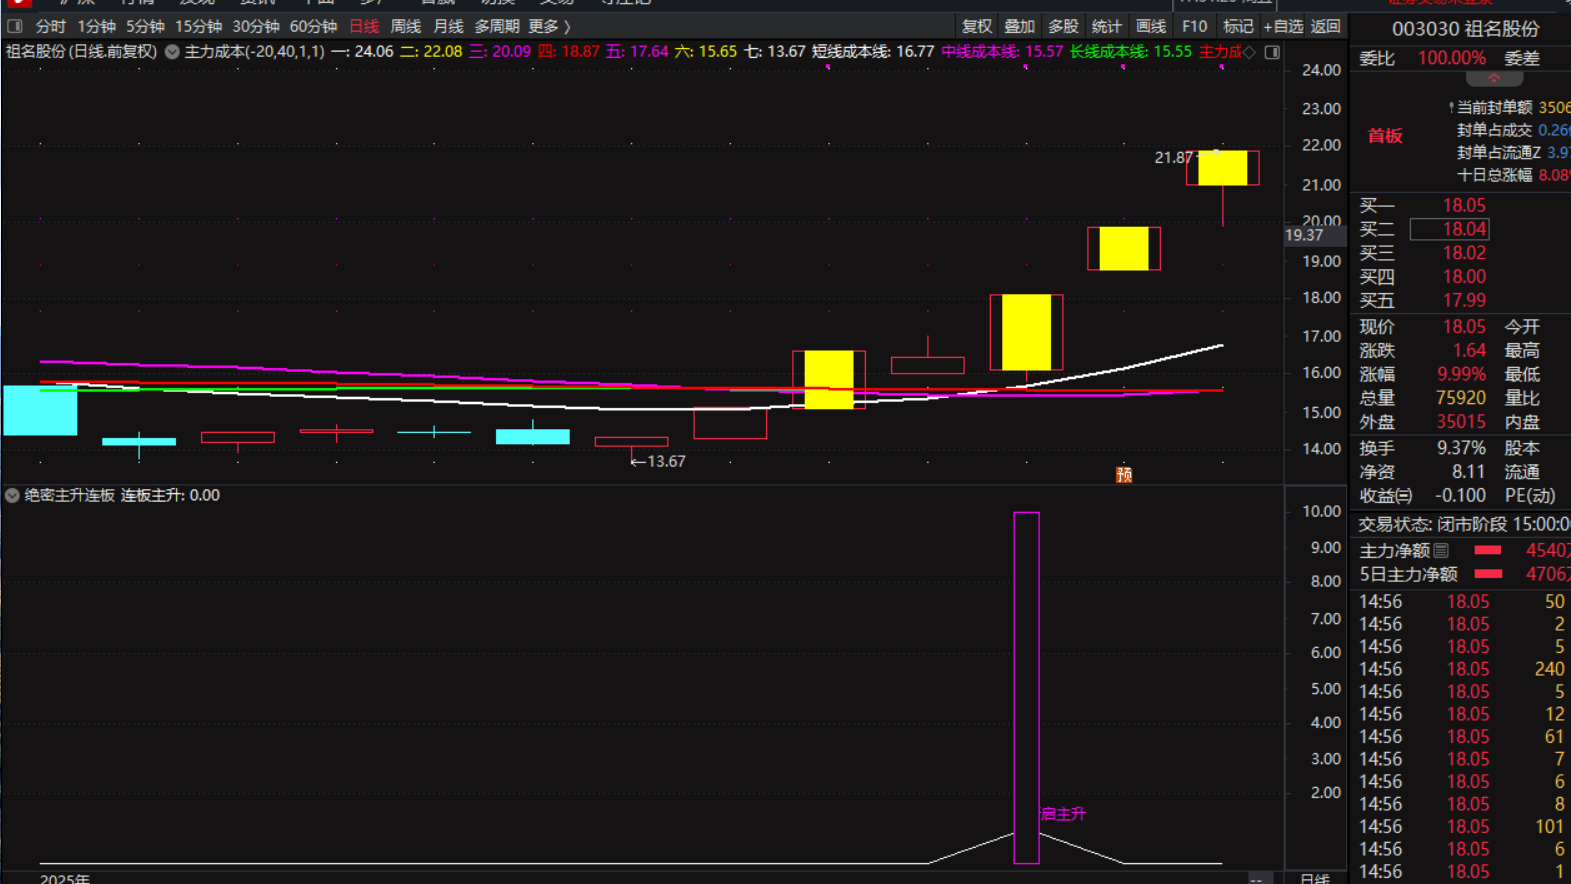The image size is (1571, 884).
Task: Expand the 主力成本 indicator dropdown
Action: pos(172,52)
